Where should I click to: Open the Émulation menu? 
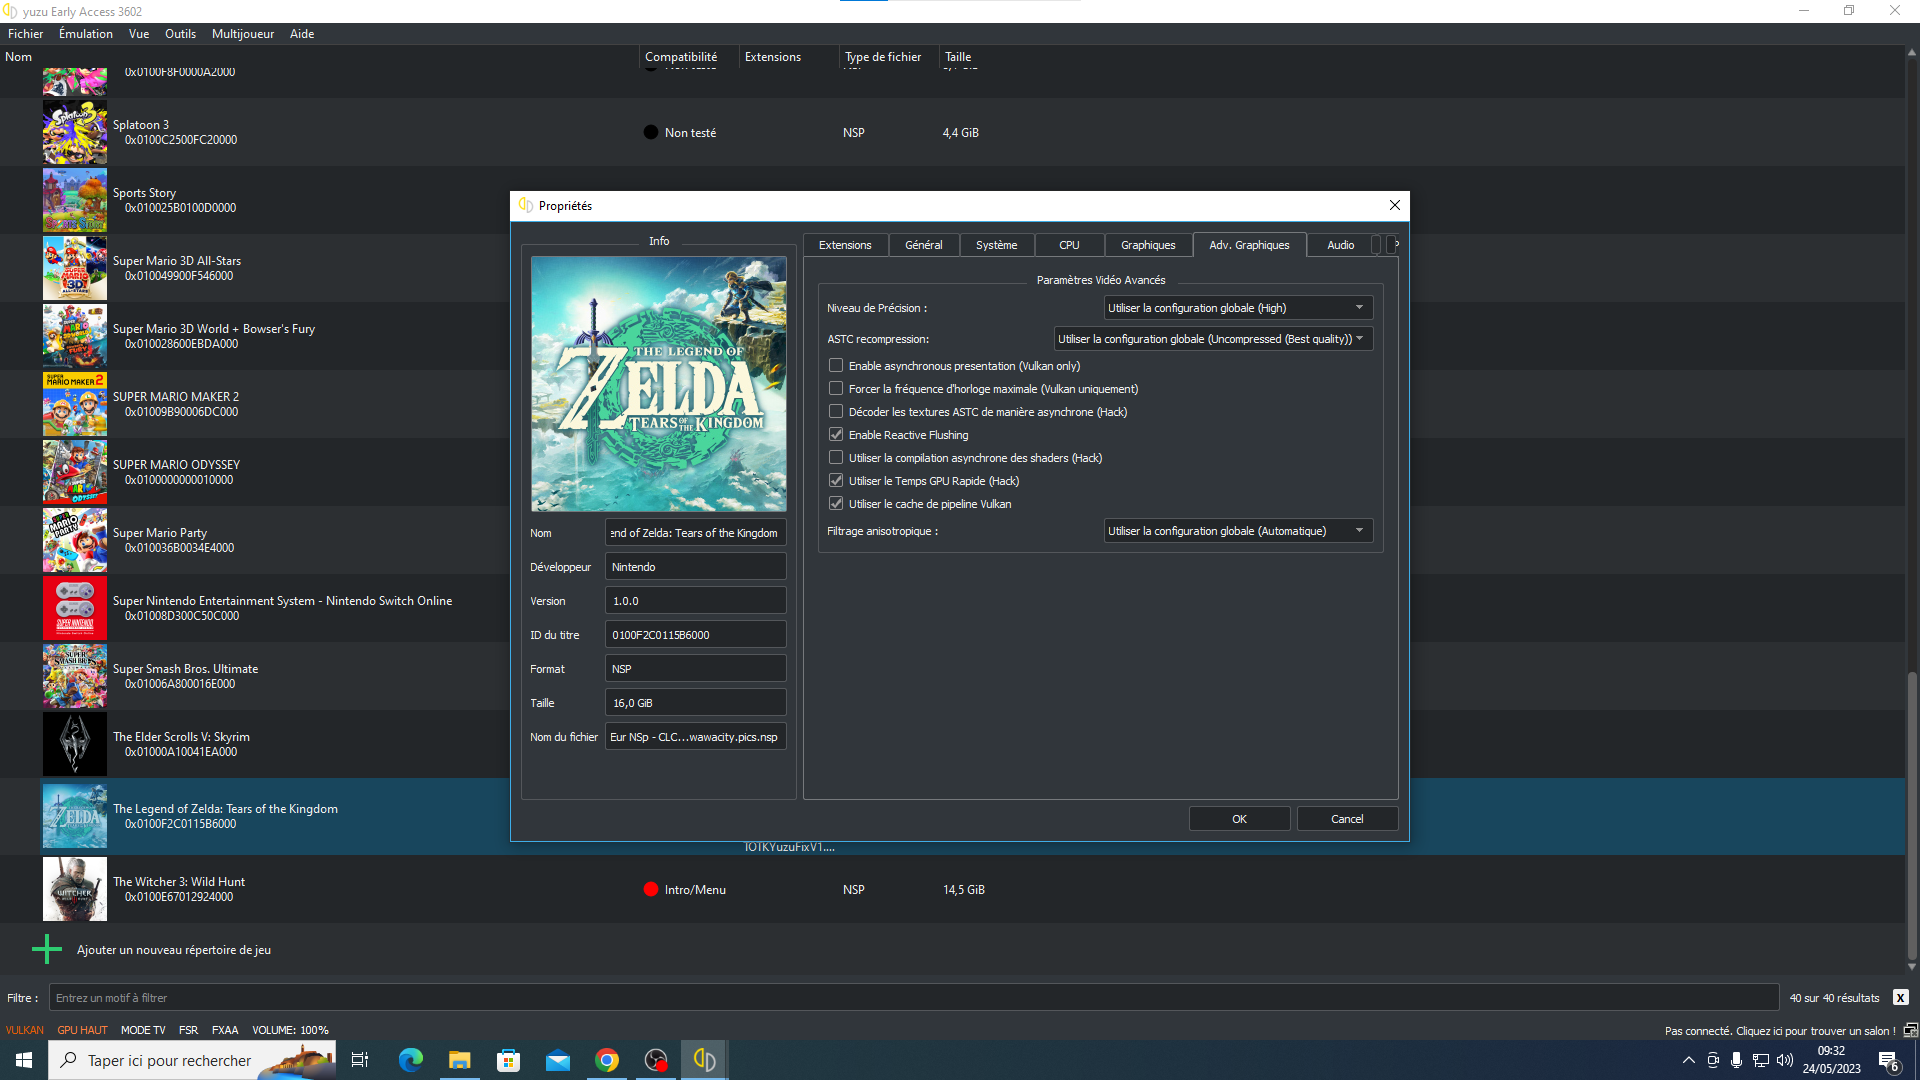click(x=86, y=34)
